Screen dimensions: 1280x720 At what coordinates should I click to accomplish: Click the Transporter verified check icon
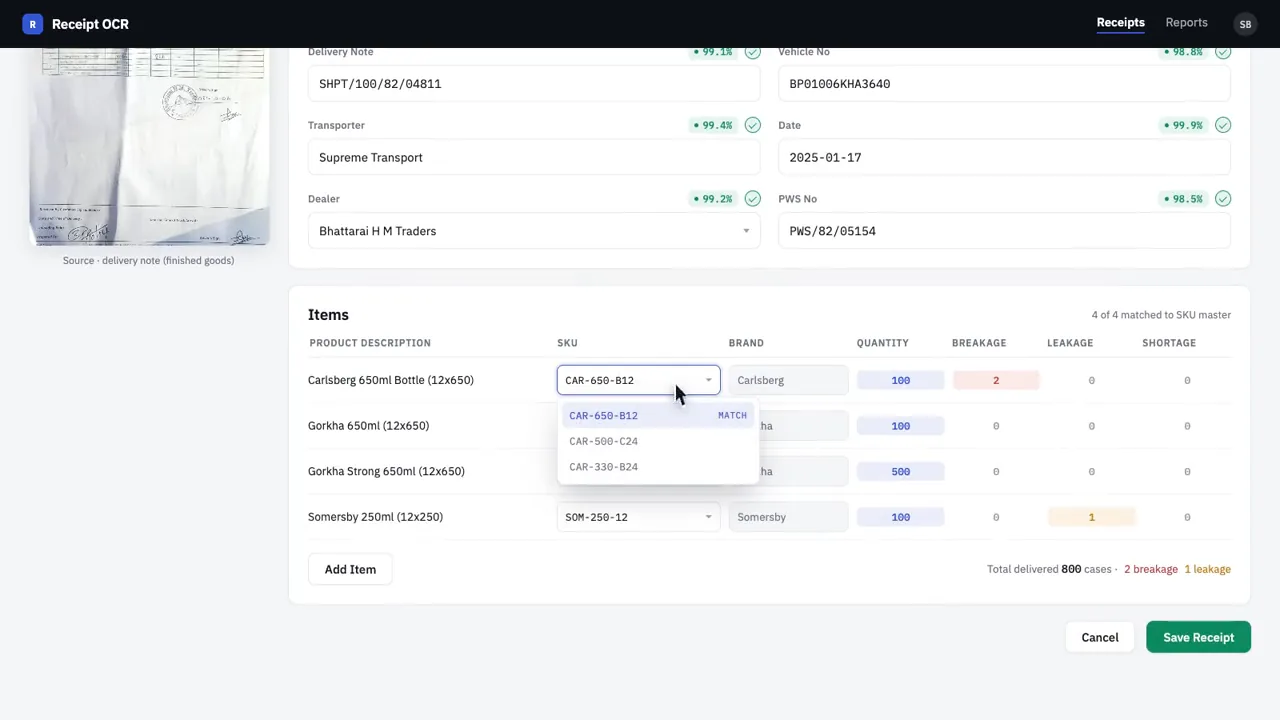[x=752, y=125]
